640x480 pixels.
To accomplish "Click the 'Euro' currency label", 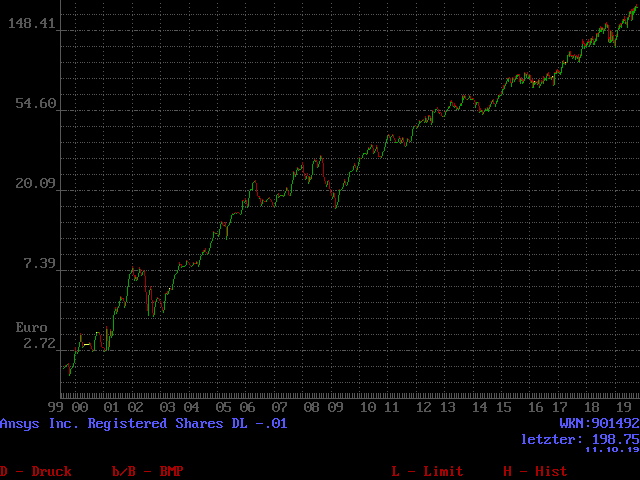I will (32, 327).
